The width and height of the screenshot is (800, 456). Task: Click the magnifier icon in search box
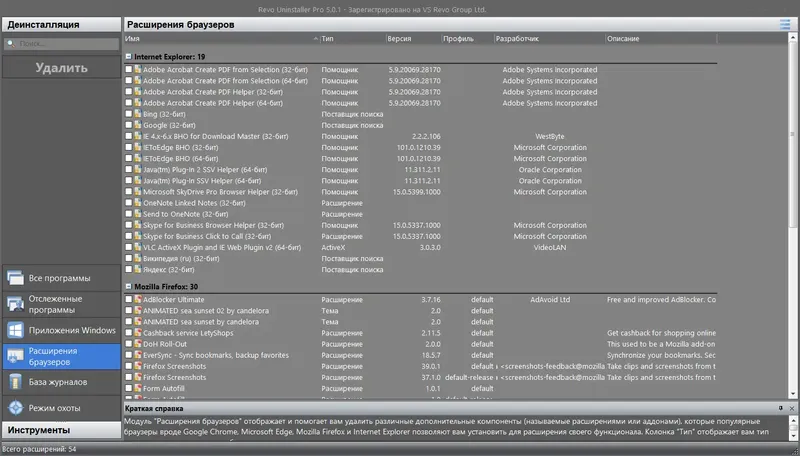pyautogui.click(x=11, y=44)
